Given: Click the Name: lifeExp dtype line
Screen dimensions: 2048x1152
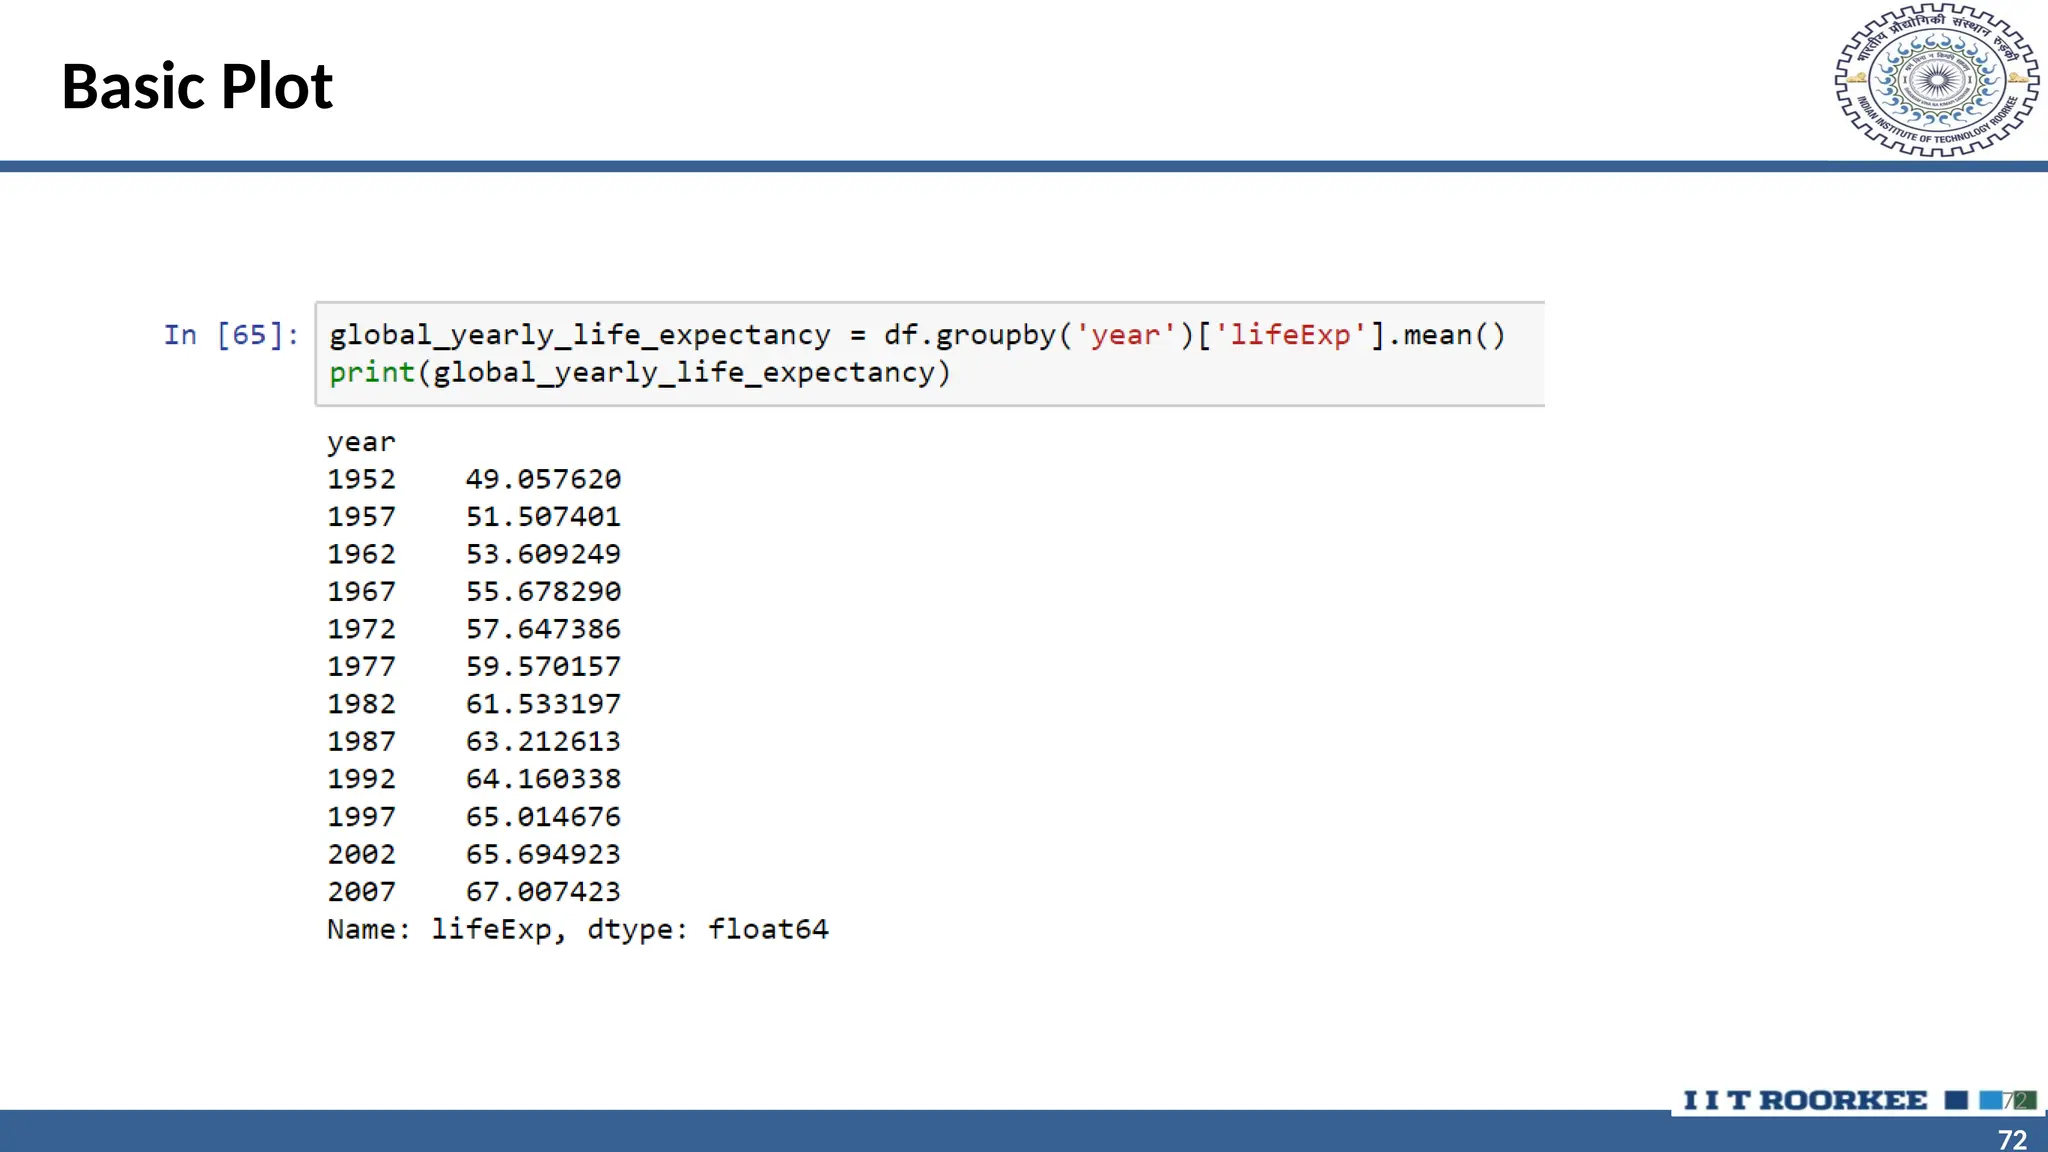Looking at the screenshot, I should tap(577, 929).
